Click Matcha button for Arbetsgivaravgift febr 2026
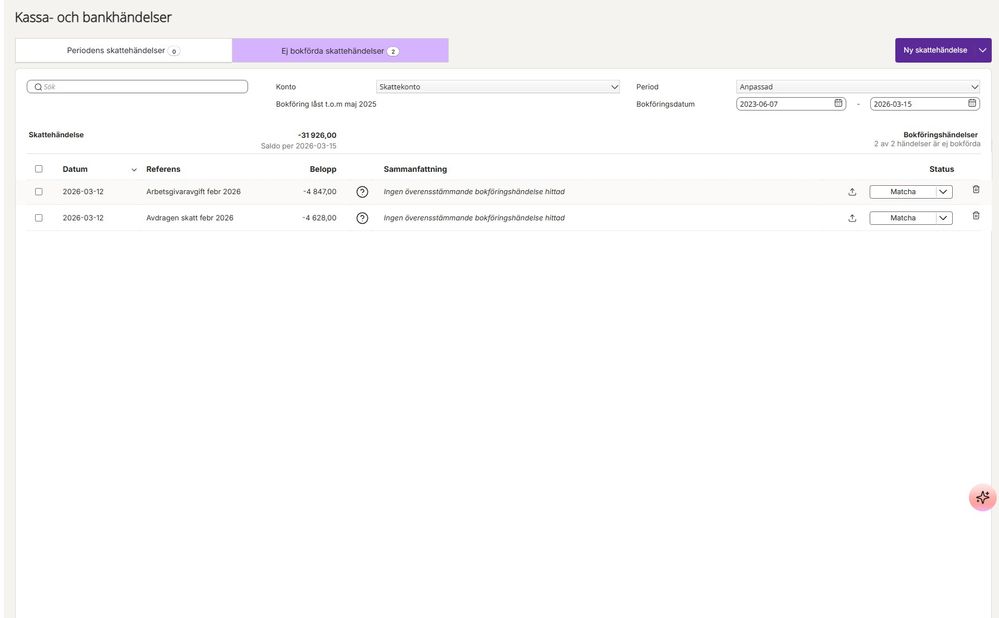This screenshot has width=999, height=618. pyautogui.click(x=903, y=192)
